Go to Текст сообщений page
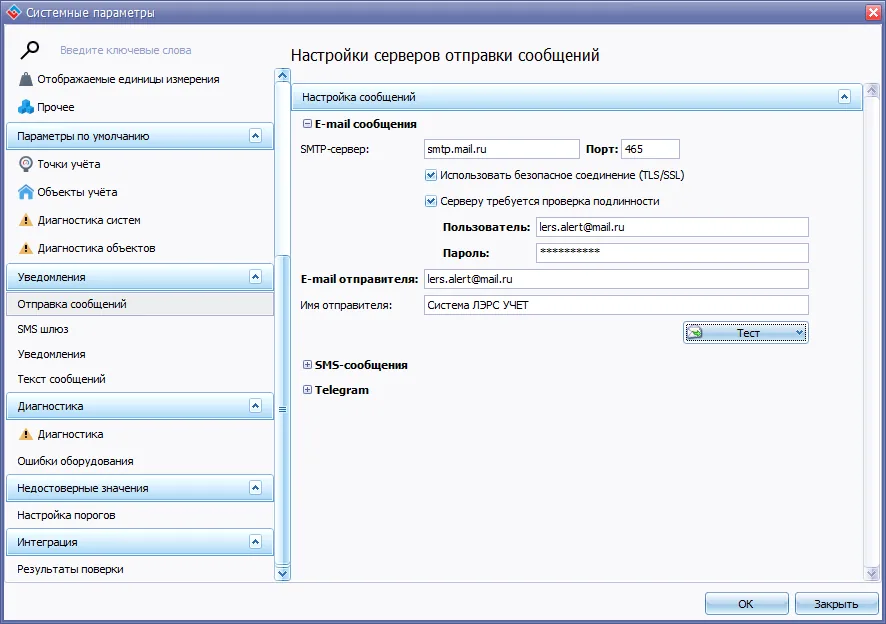 point(61,379)
